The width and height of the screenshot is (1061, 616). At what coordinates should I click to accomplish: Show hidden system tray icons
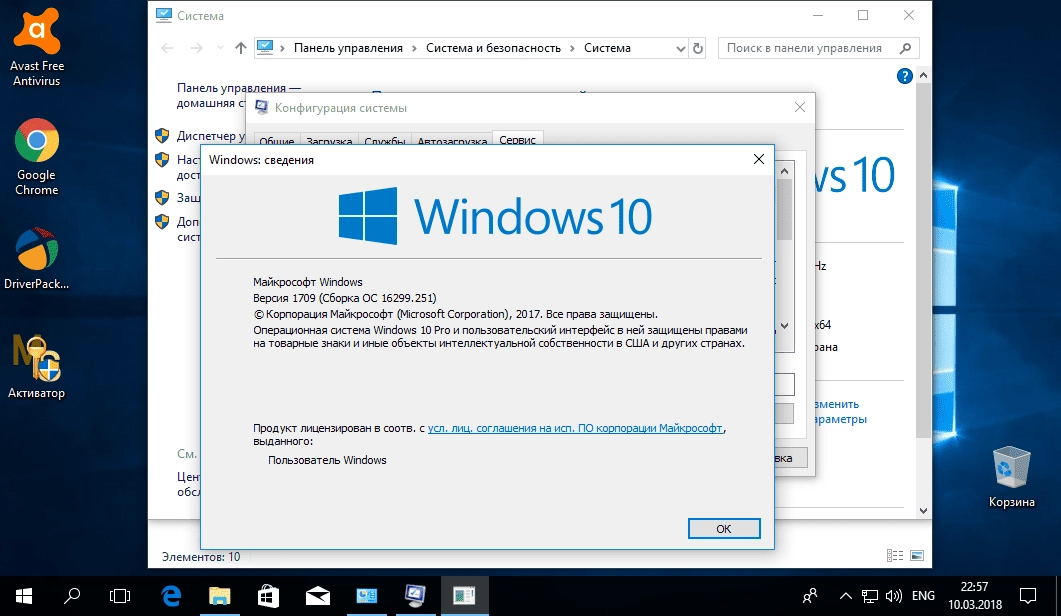pyautogui.click(x=845, y=596)
